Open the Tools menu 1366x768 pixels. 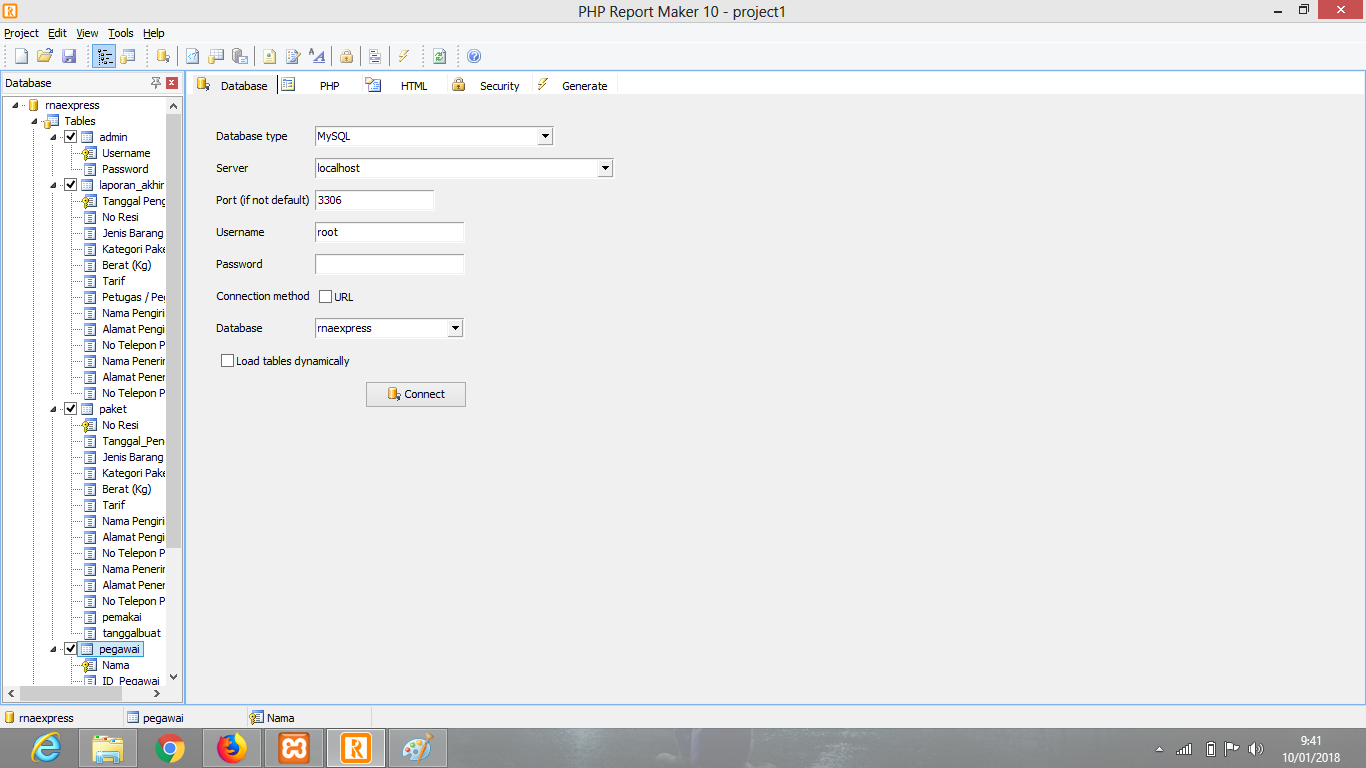(120, 33)
